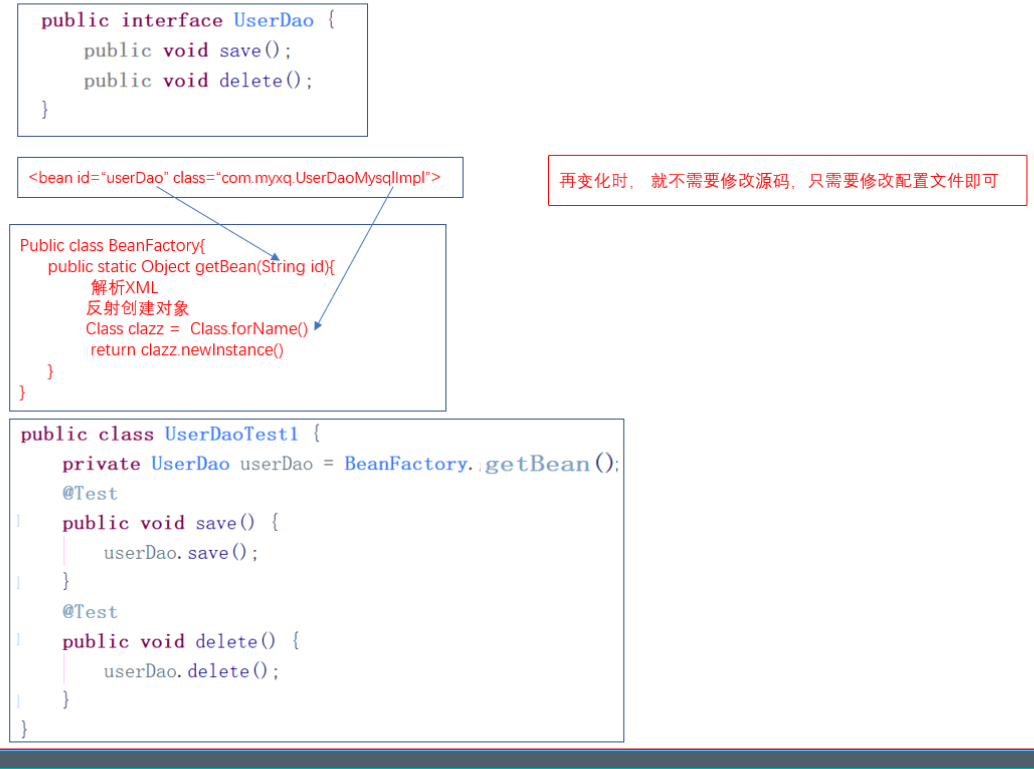Click 'BeanFactory' in the private userDao field line
Viewport: 1034px width, 769px height.
point(406,464)
